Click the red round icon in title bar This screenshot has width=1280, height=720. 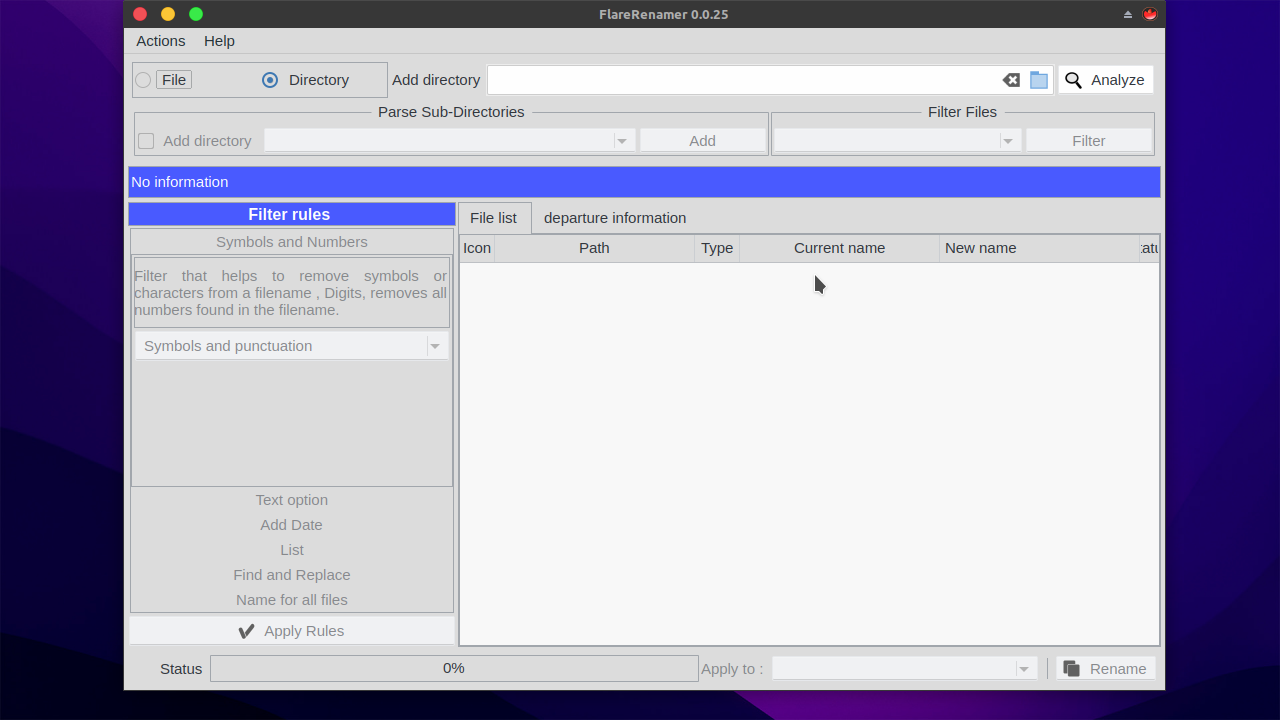point(1150,14)
